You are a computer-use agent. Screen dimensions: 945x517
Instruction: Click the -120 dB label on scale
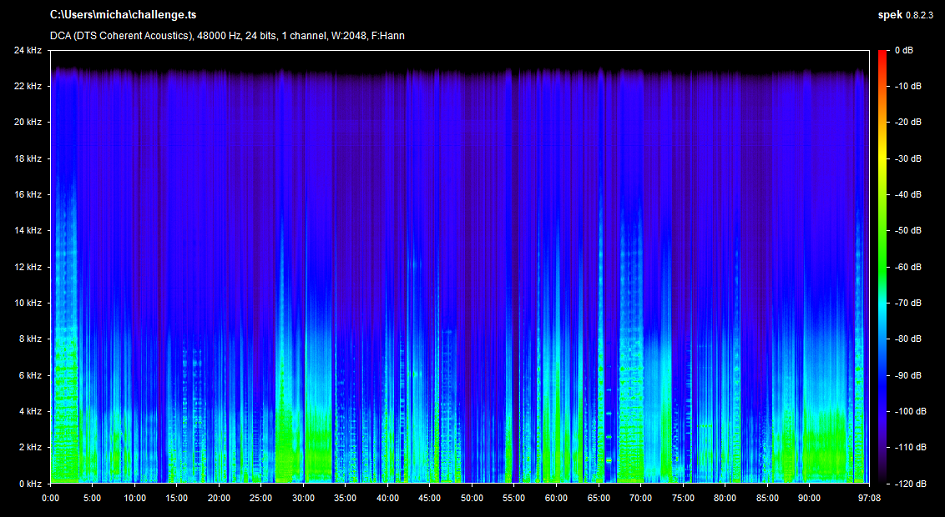pos(909,483)
